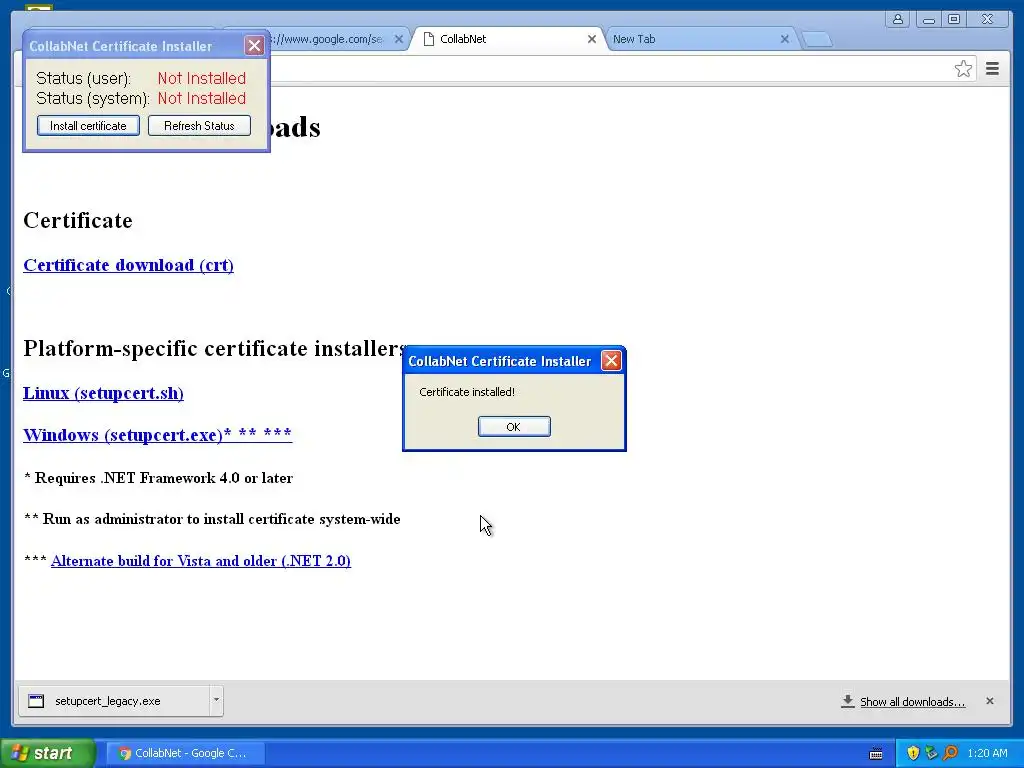The height and width of the screenshot is (768, 1024).
Task: Click the green network tray icon
Action: [x=931, y=753]
